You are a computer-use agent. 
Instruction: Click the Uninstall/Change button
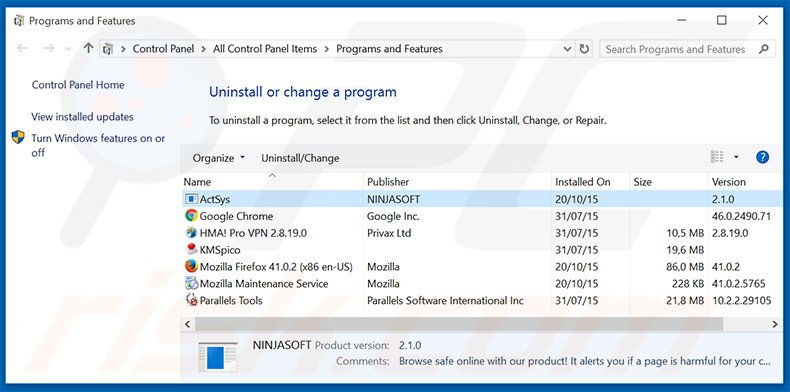(300, 158)
